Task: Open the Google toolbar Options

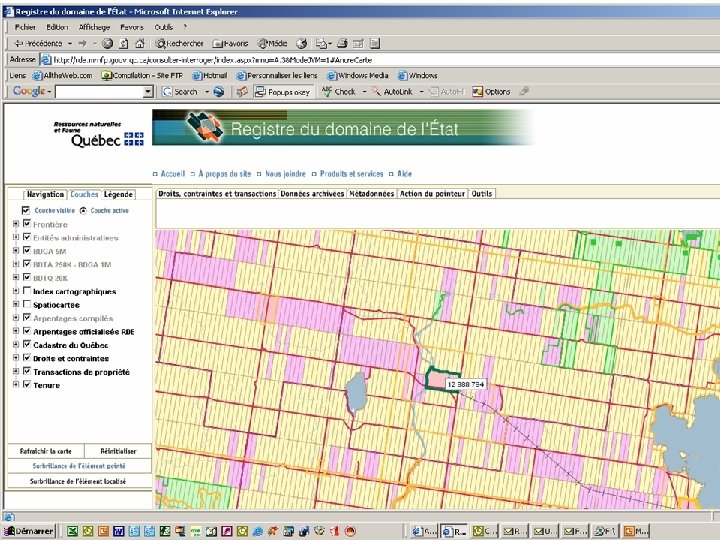Action: click(x=491, y=92)
